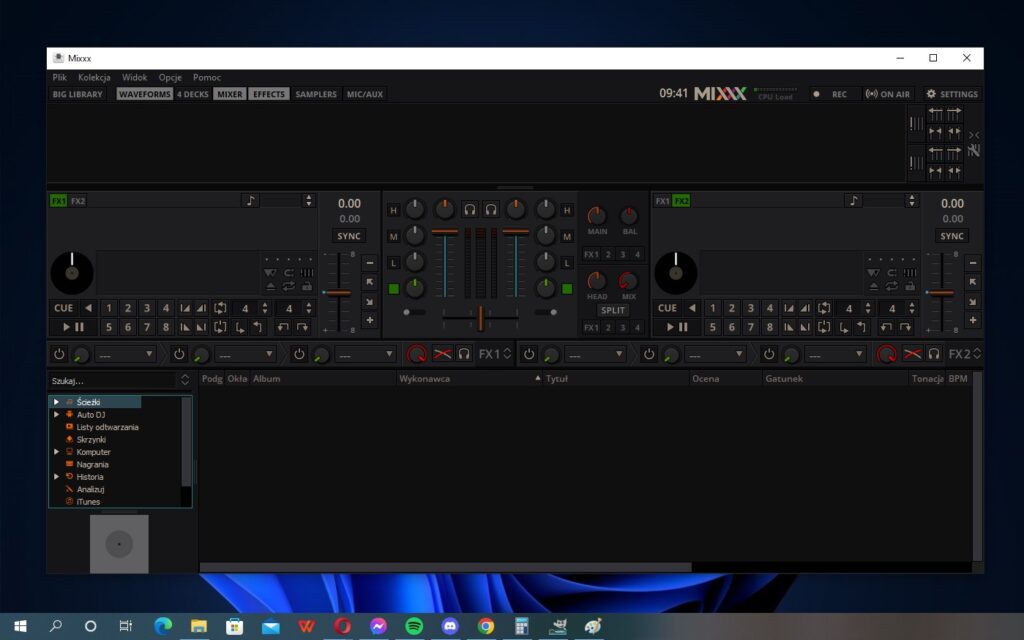Click the eject icon on right deck
The width and height of the screenshot is (1024, 640).
click(x=874, y=286)
